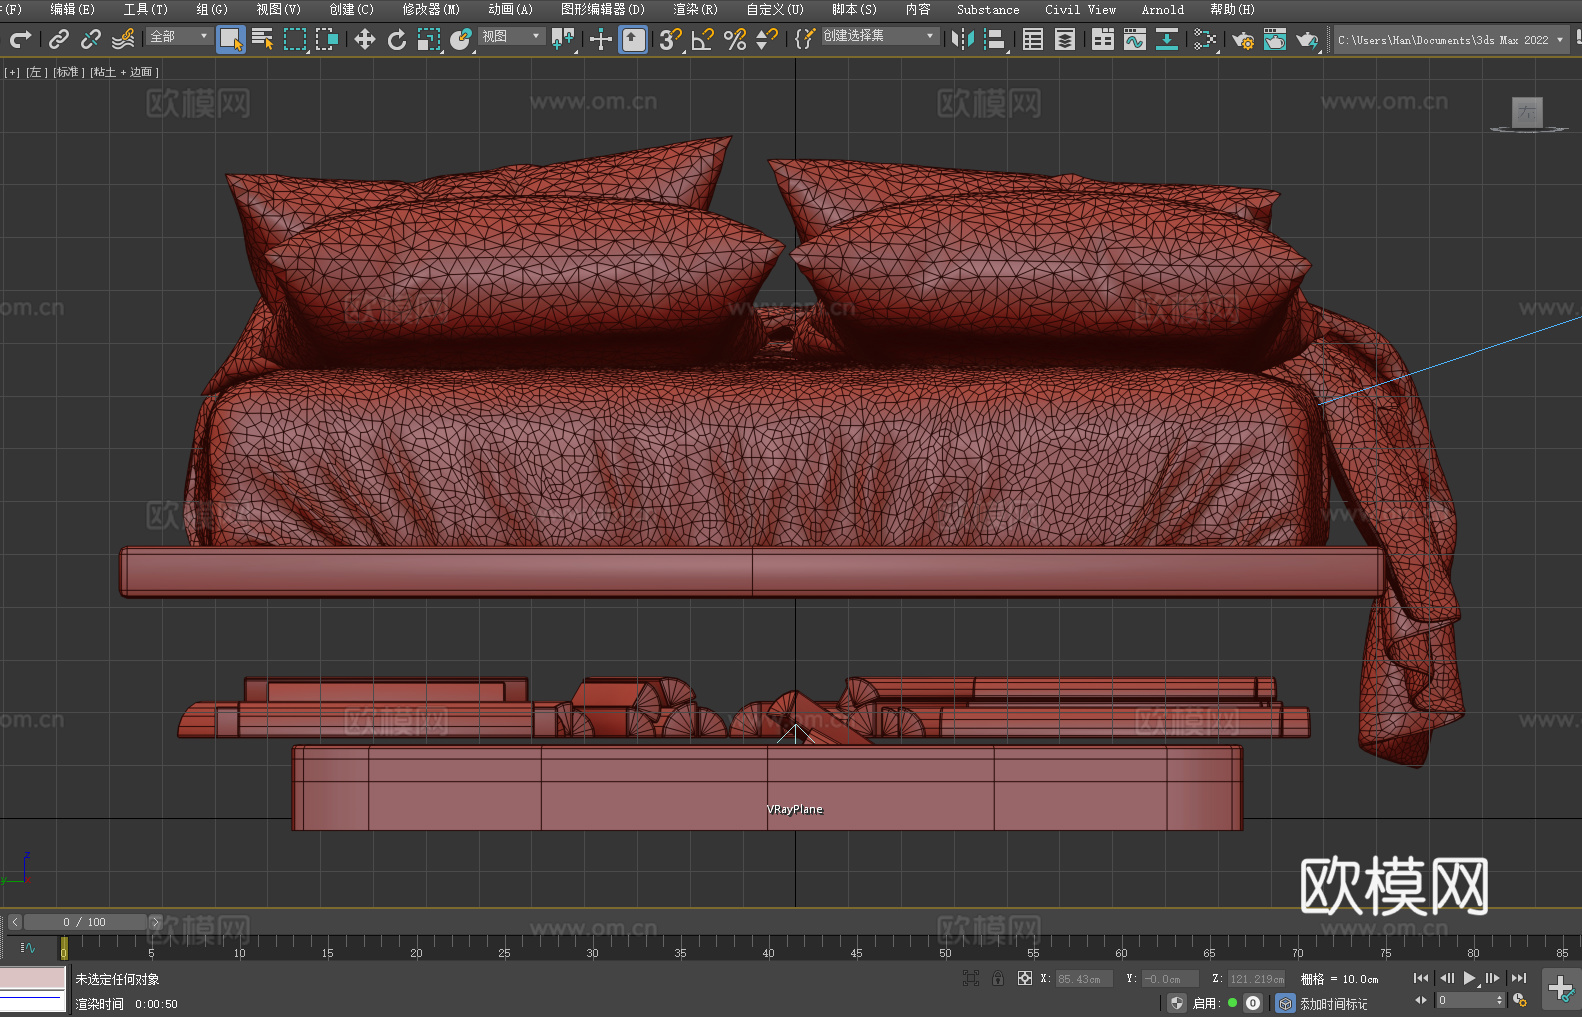Open the 修改器(M) menu
This screenshot has height=1017, width=1582.
click(x=431, y=9)
